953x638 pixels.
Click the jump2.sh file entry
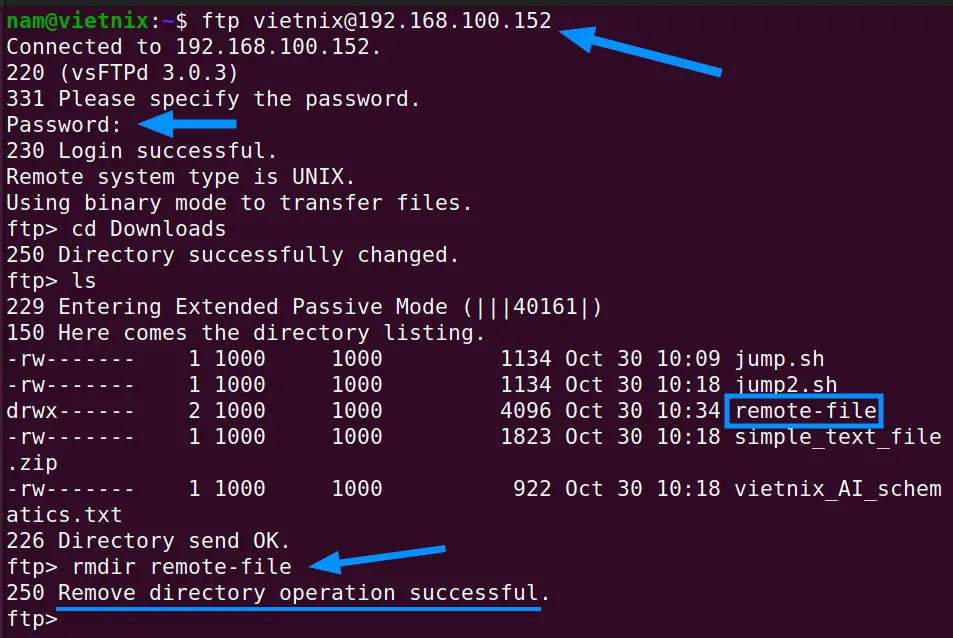786,385
